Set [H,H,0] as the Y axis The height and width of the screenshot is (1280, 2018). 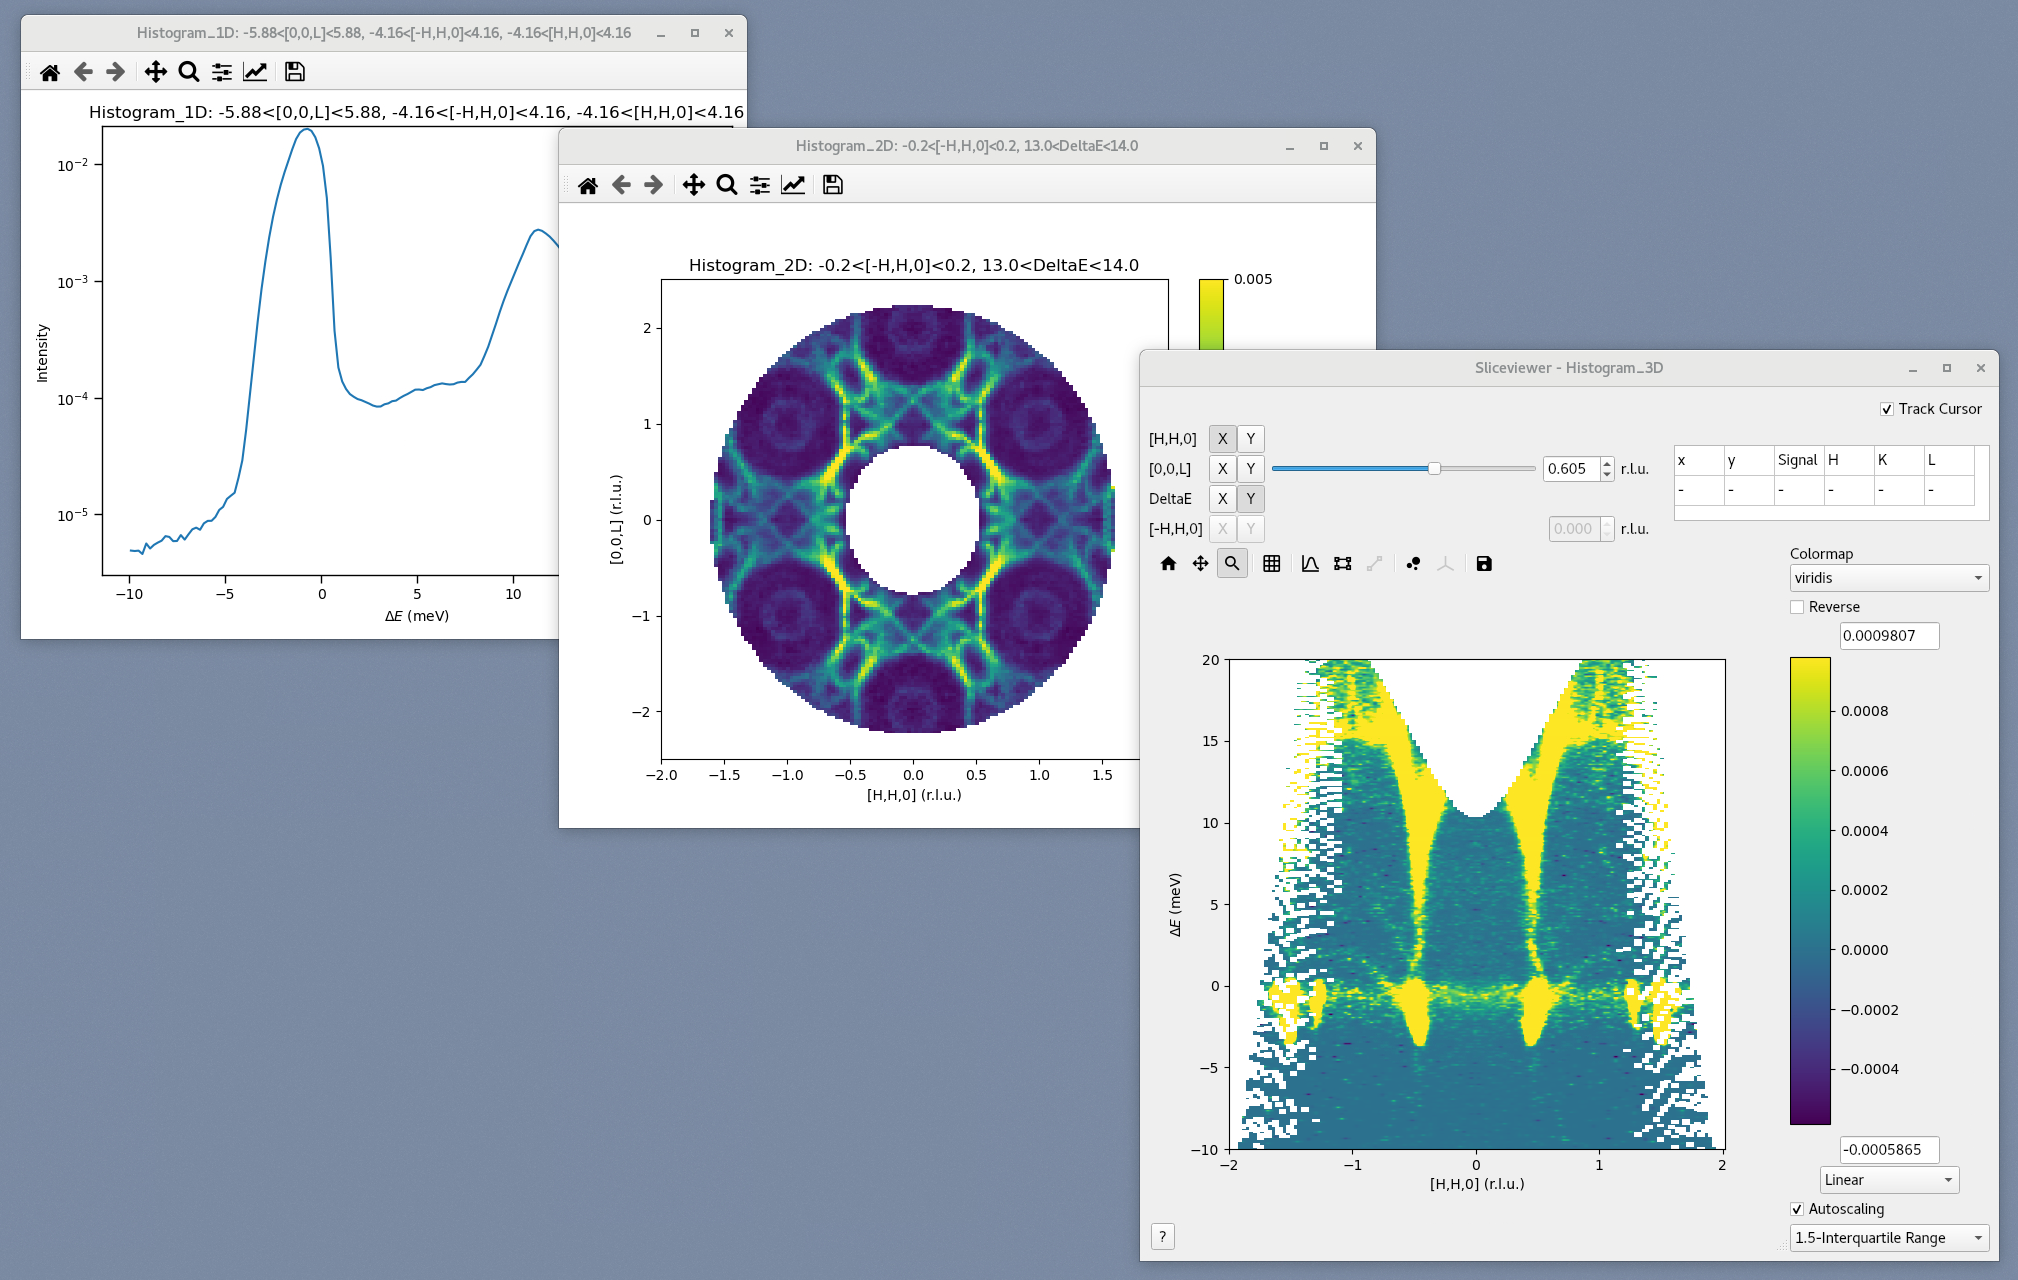(x=1250, y=438)
